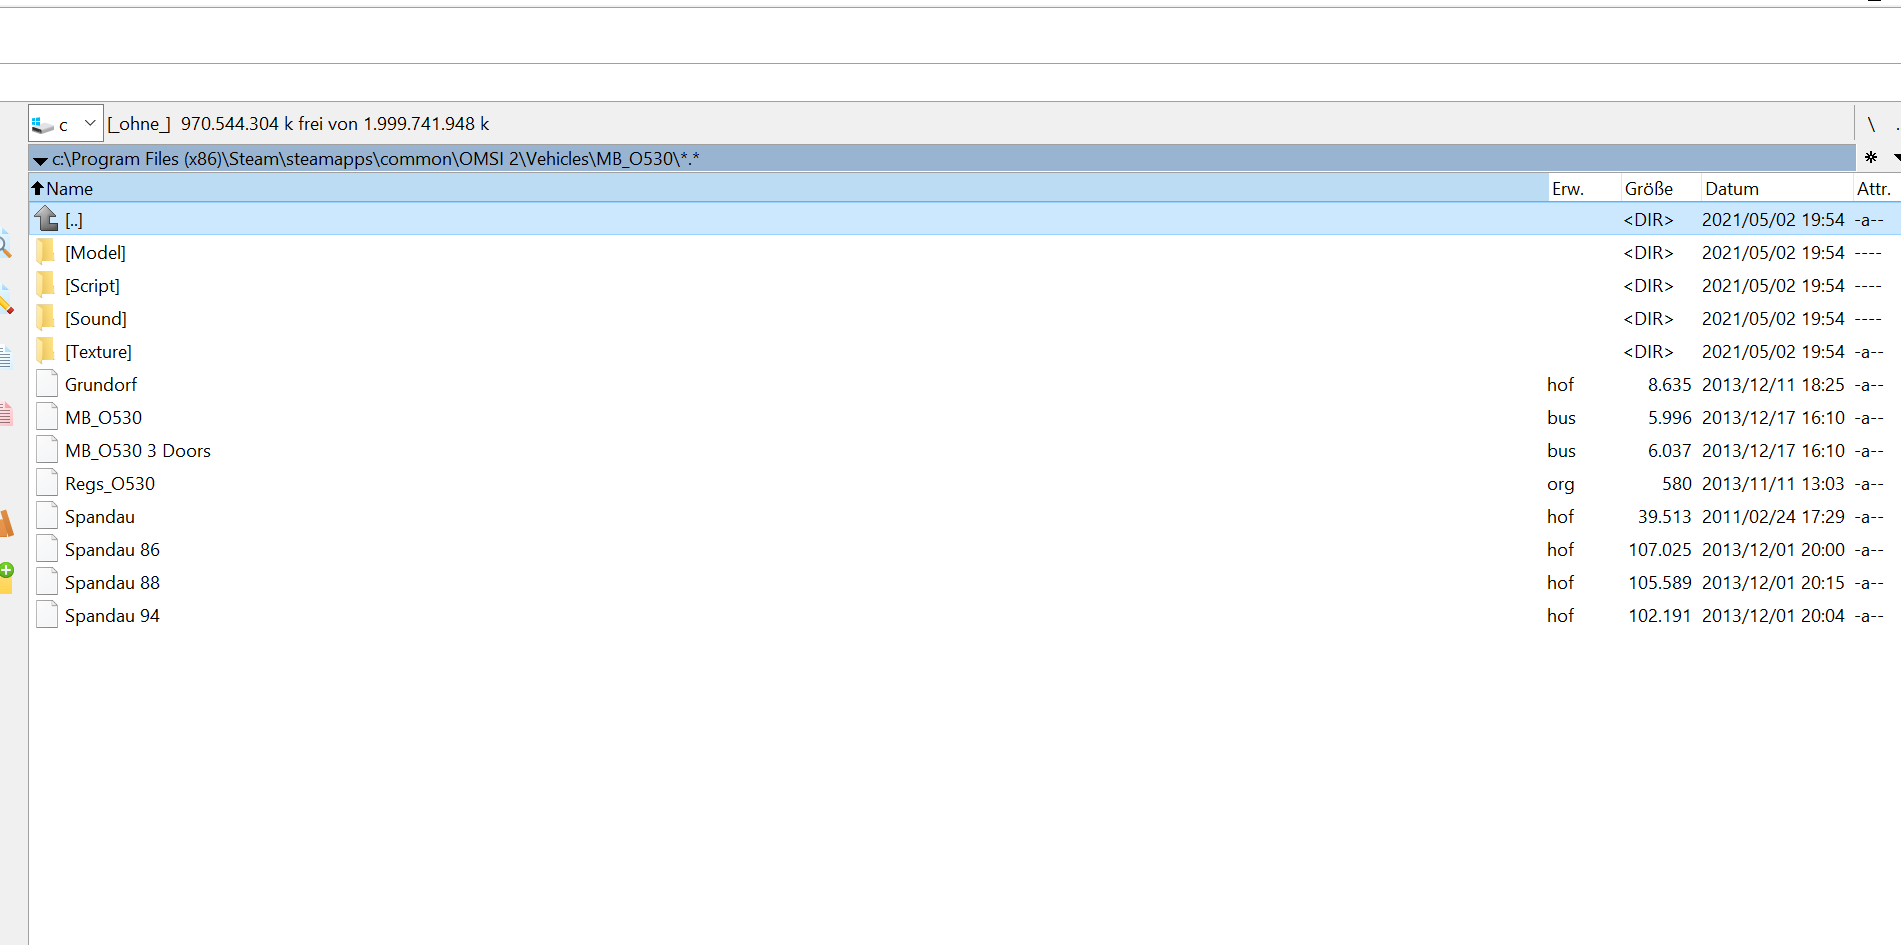This screenshot has width=1901, height=945.
Task: Click the parent directory up-arrow icon
Action: [46, 219]
